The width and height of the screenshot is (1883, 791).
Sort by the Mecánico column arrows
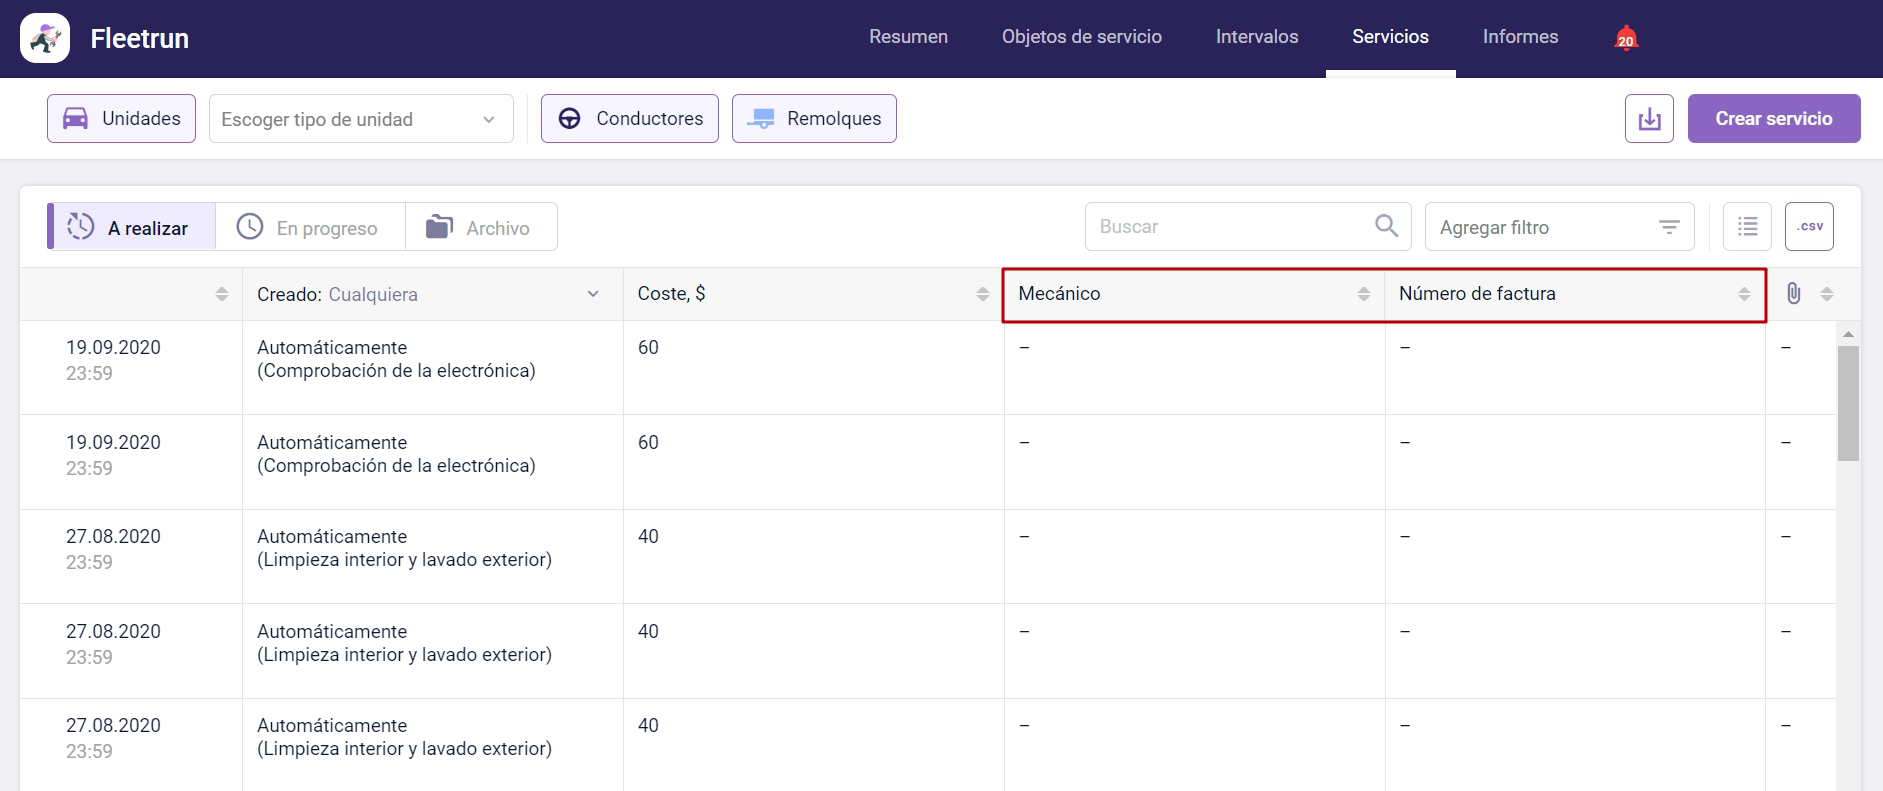pyautogui.click(x=1363, y=294)
